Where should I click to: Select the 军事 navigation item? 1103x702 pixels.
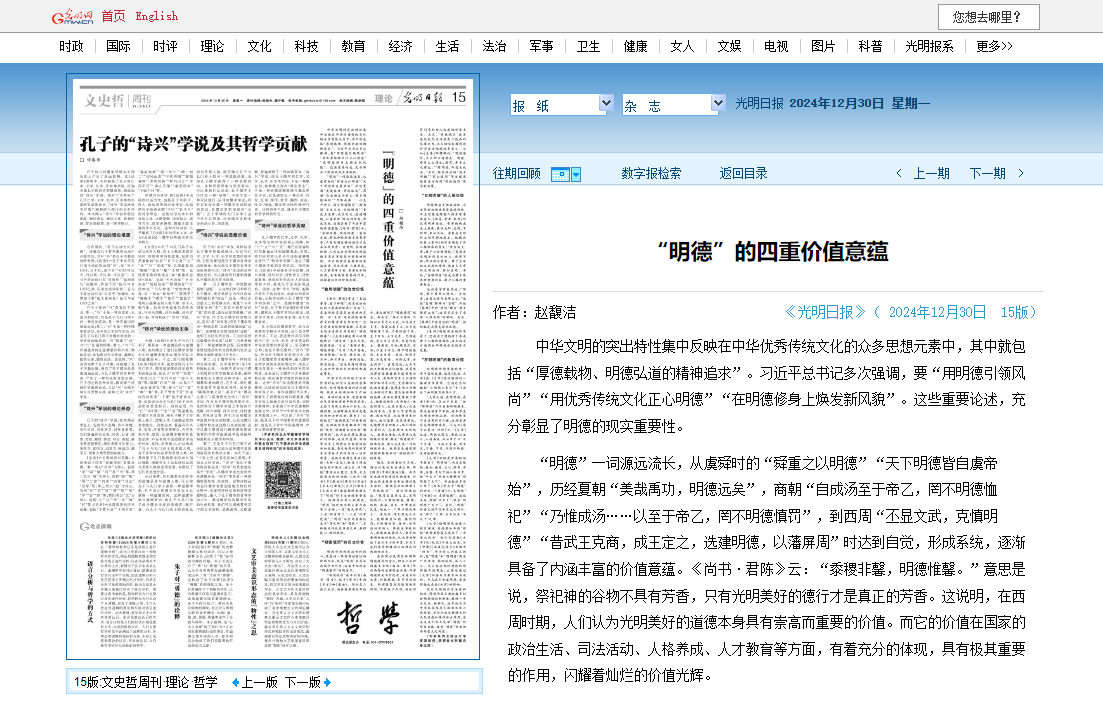pos(542,46)
